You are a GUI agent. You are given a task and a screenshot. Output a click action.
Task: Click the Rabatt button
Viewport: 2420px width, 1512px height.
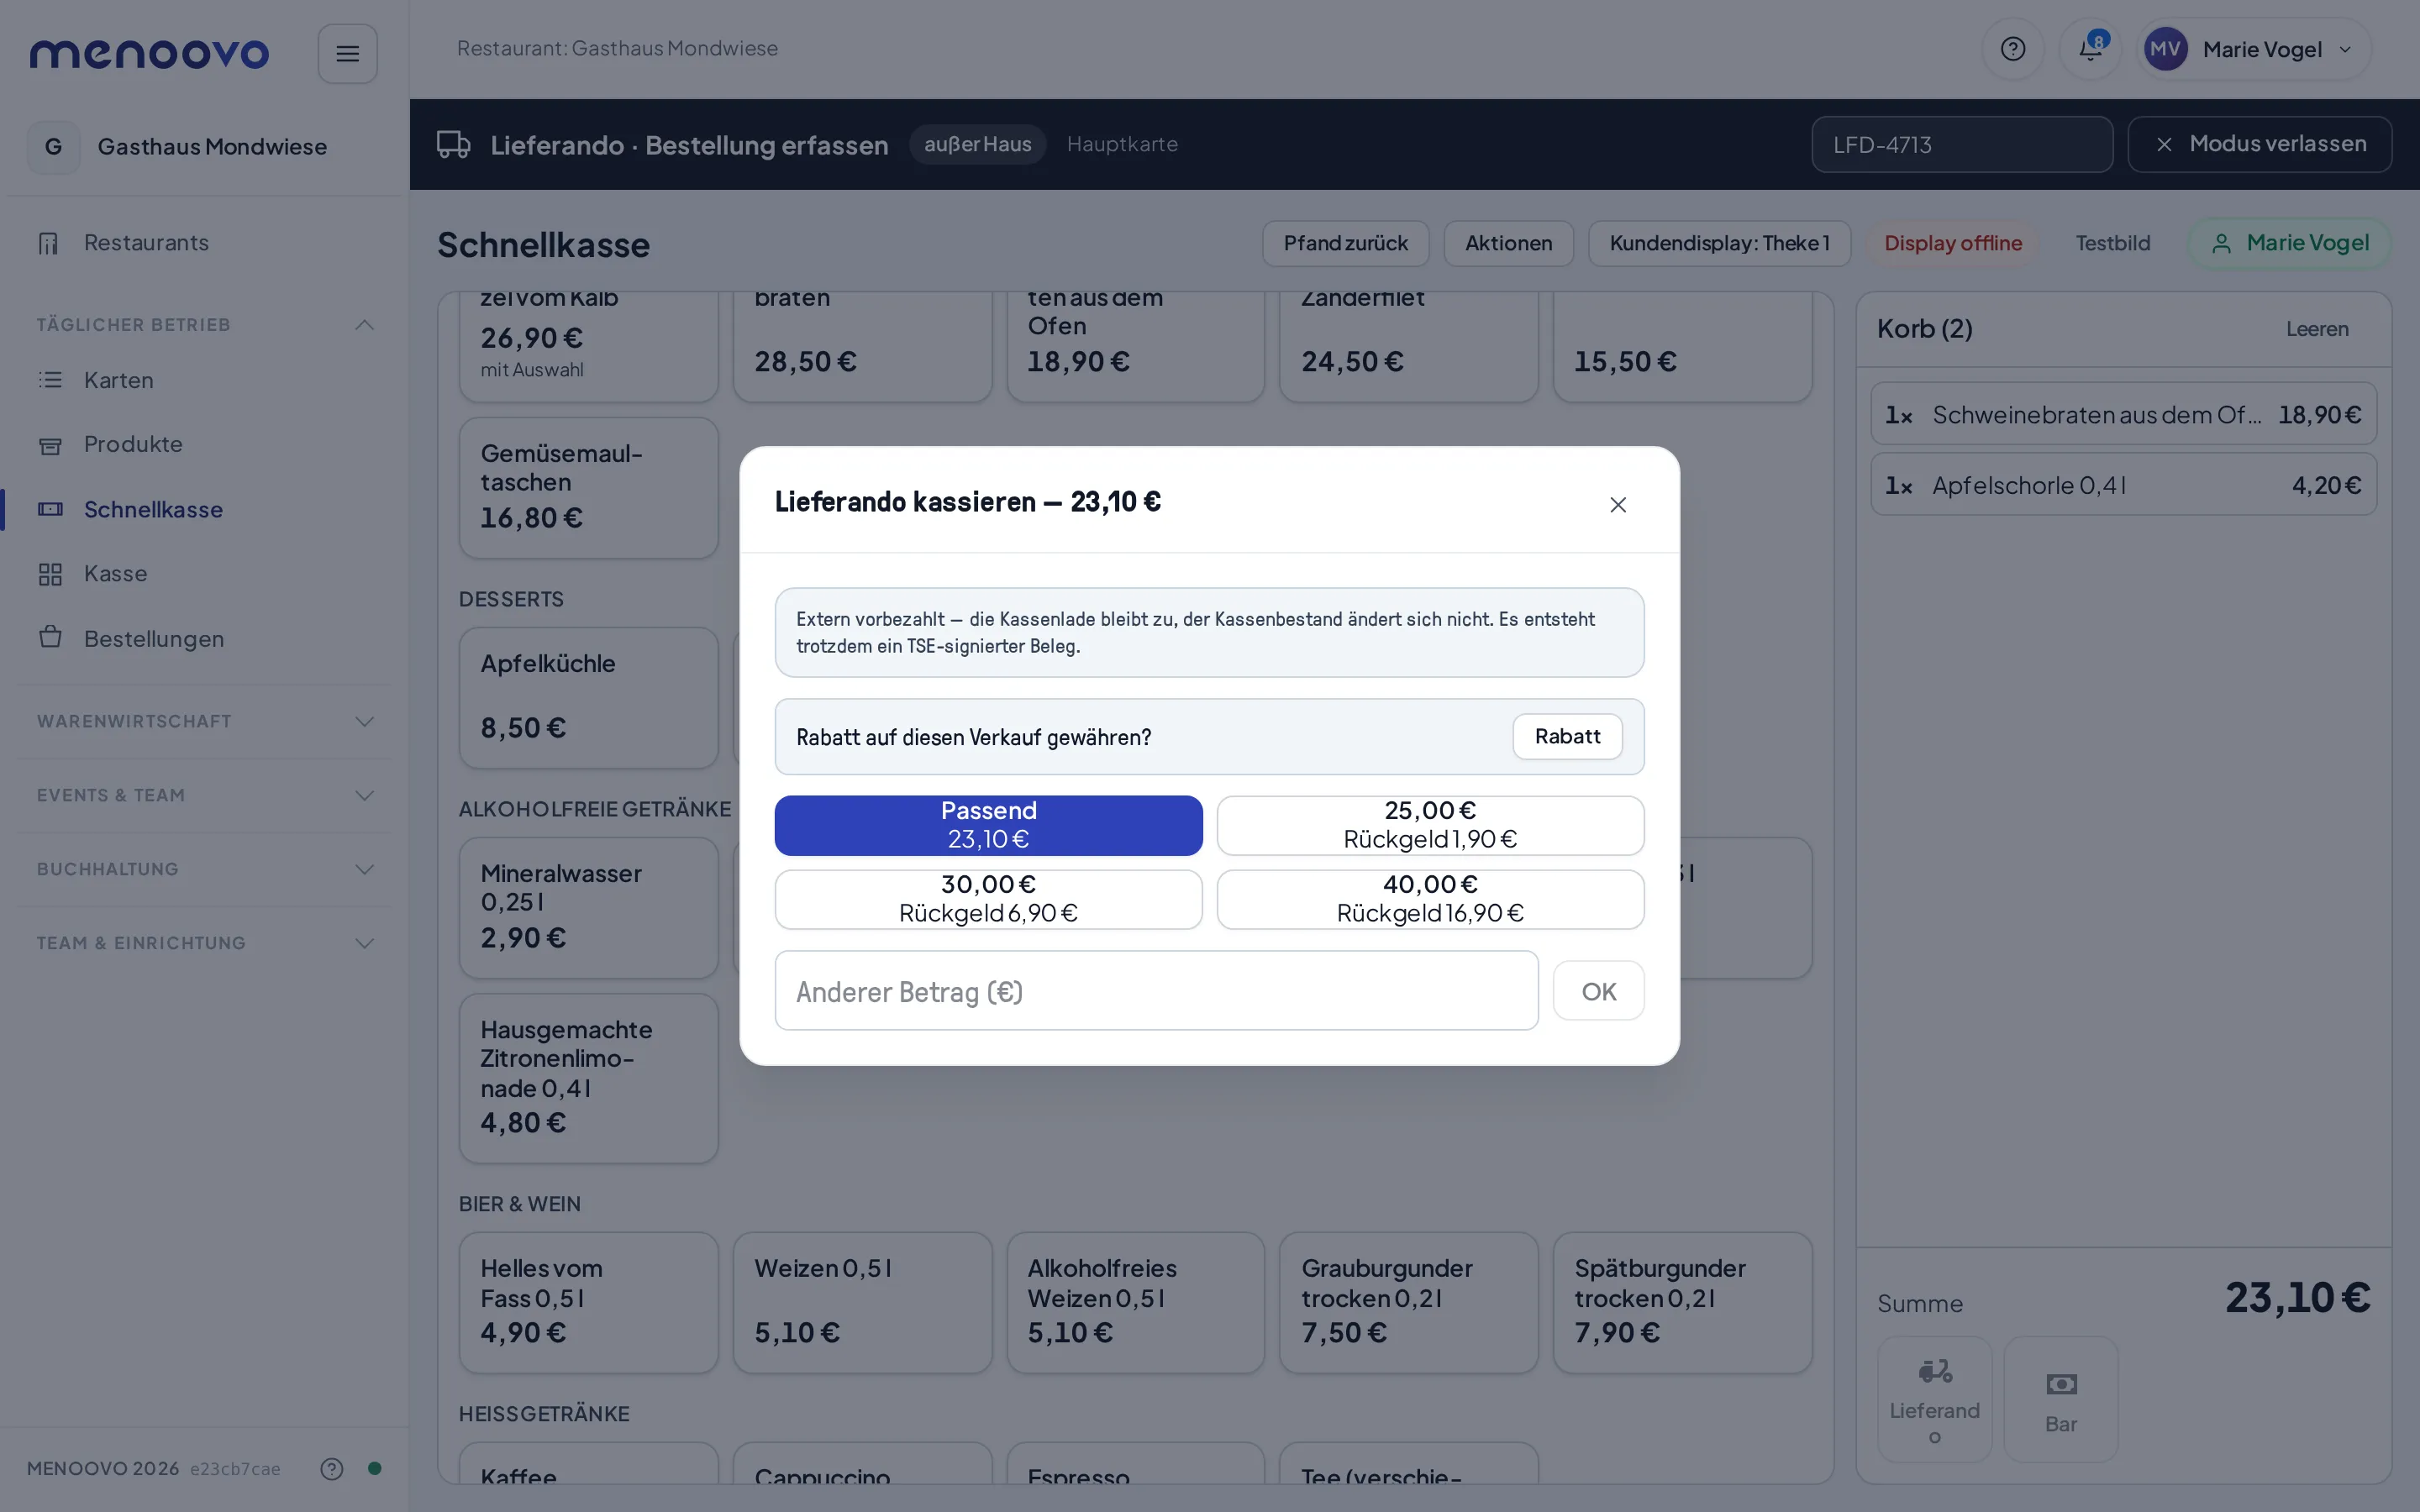pos(1567,736)
